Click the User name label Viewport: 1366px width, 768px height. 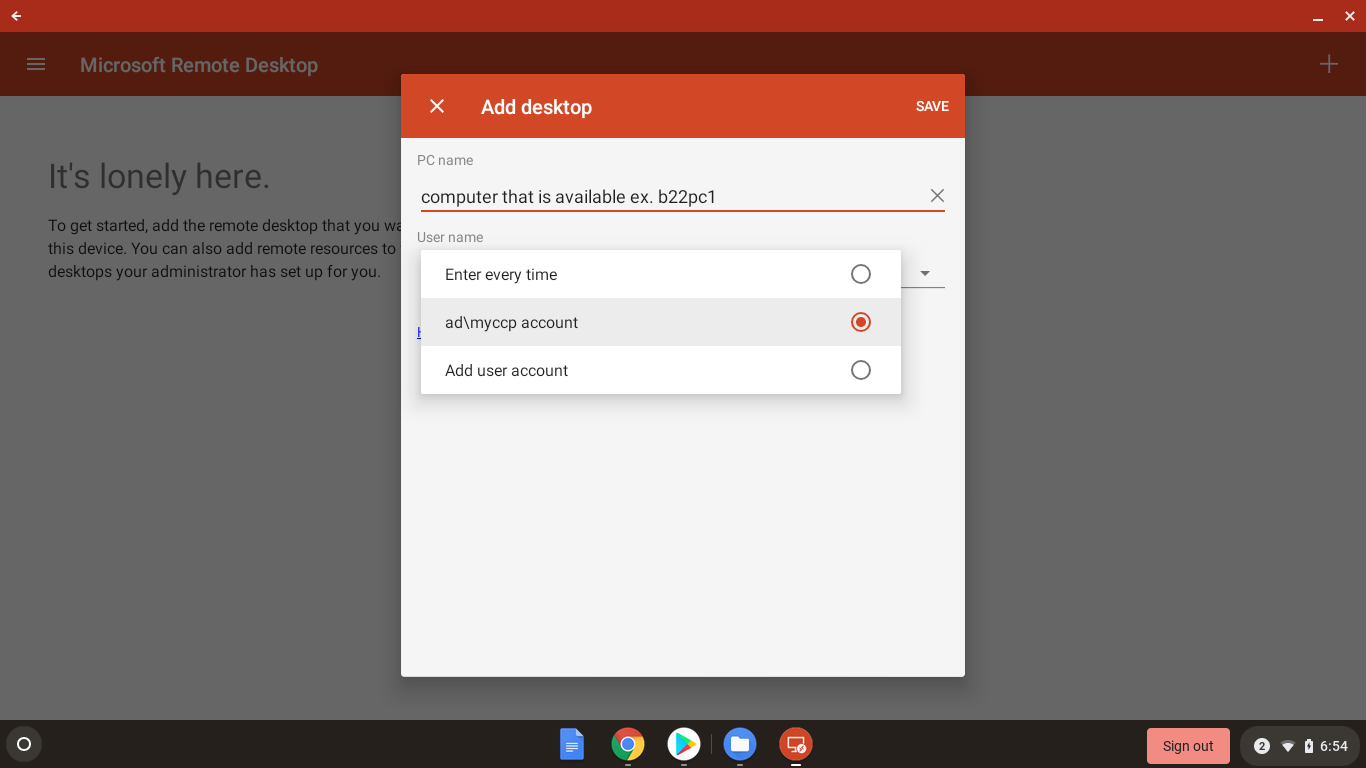[x=450, y=237]
